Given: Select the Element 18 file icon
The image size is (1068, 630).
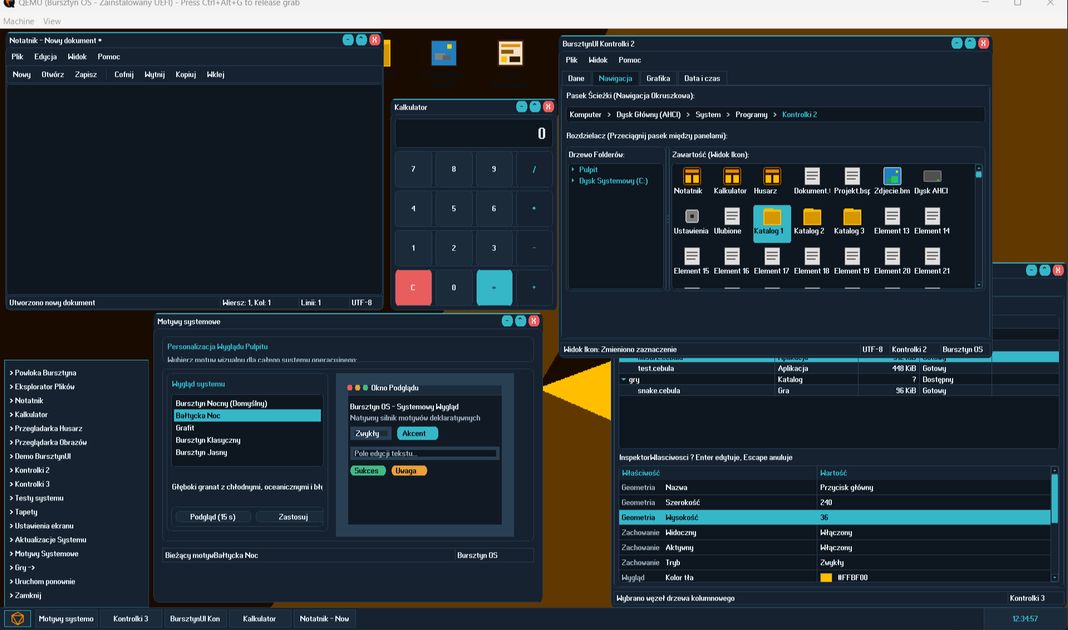Looking at the screenshot, I should point(811,262).
